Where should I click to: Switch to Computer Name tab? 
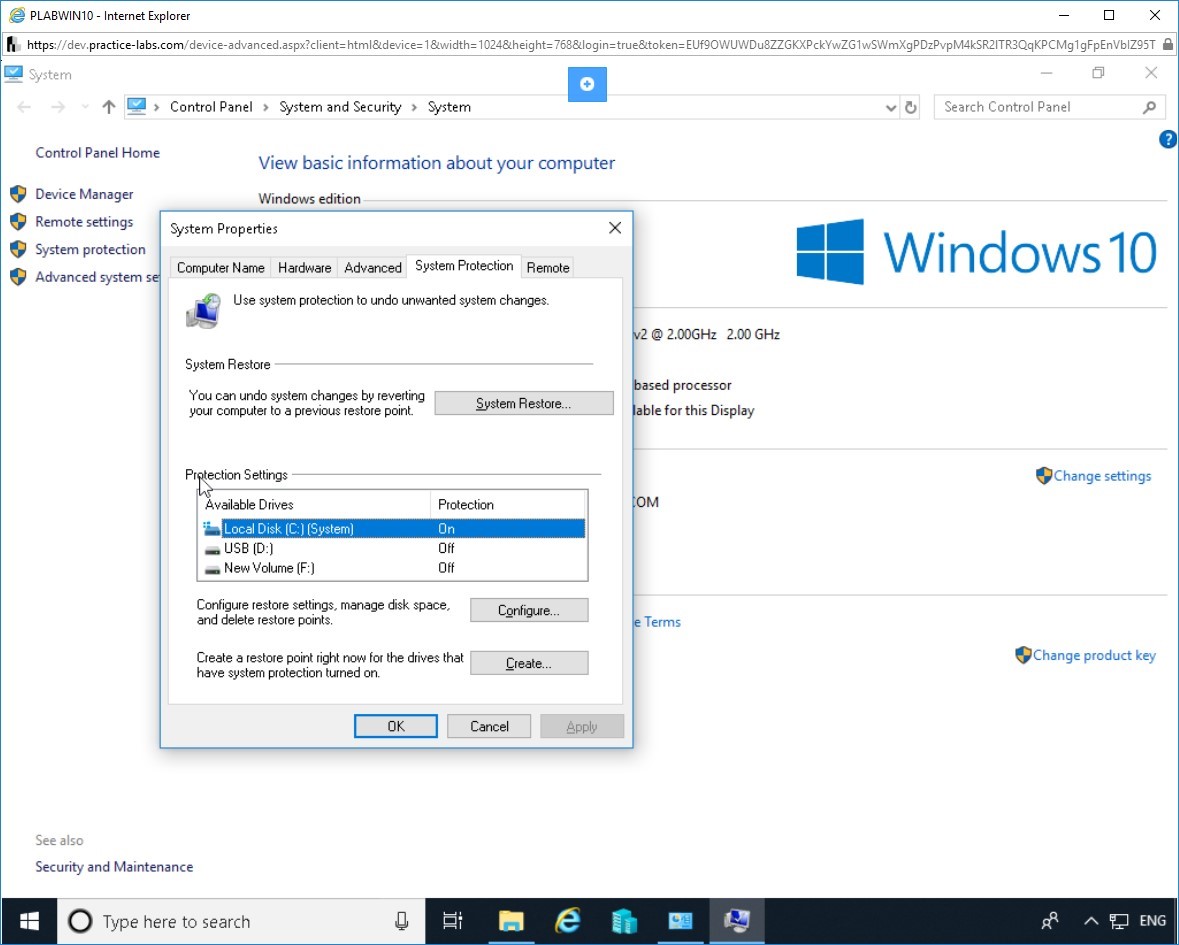[x=220, y=268]
